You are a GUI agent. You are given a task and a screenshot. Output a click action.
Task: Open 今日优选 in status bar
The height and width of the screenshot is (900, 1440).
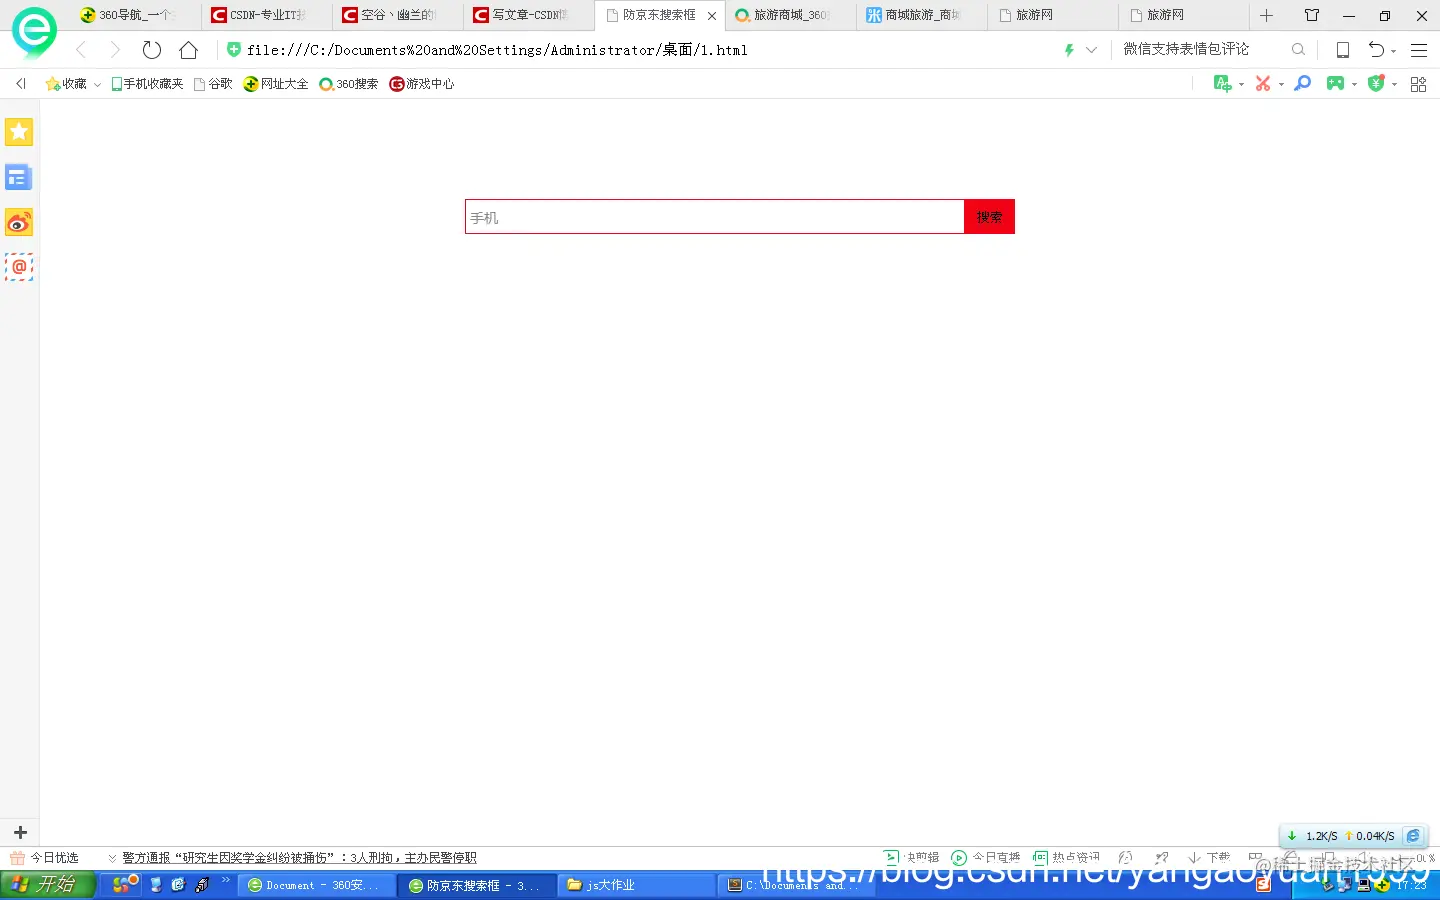pyautogui.click(x=44, y=858)
